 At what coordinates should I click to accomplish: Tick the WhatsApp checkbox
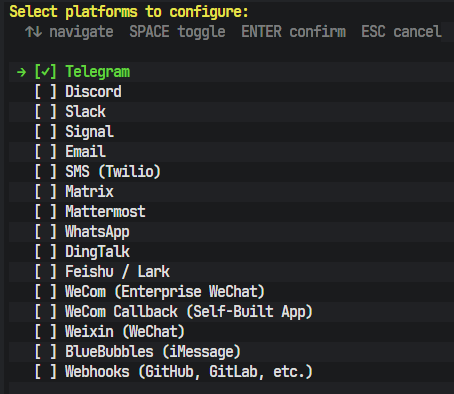click(46, 232)
